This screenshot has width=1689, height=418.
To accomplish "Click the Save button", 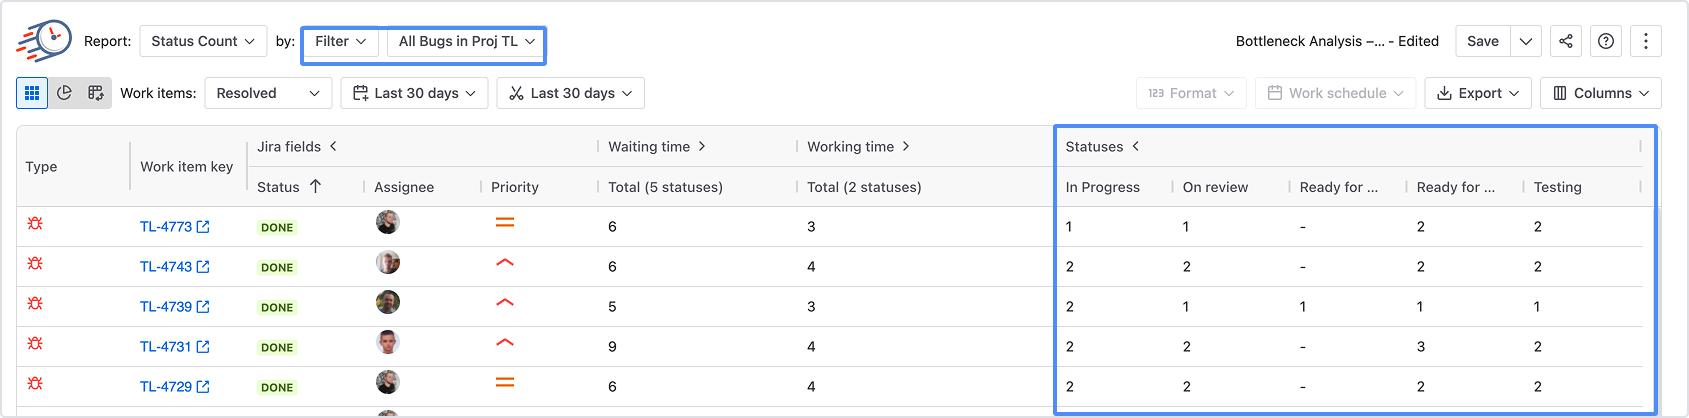I will click(x=1483, y=41).
